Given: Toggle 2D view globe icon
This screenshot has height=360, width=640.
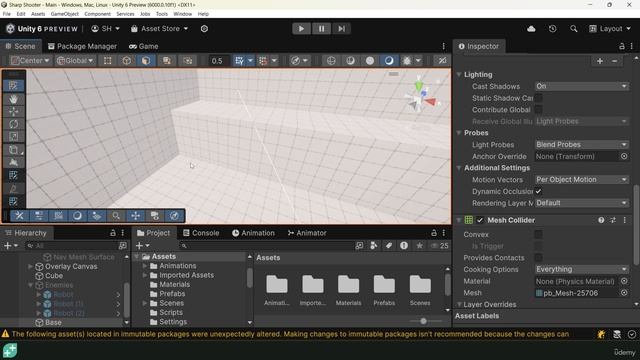Looking at the screenshot, I should tap(331, 60).
